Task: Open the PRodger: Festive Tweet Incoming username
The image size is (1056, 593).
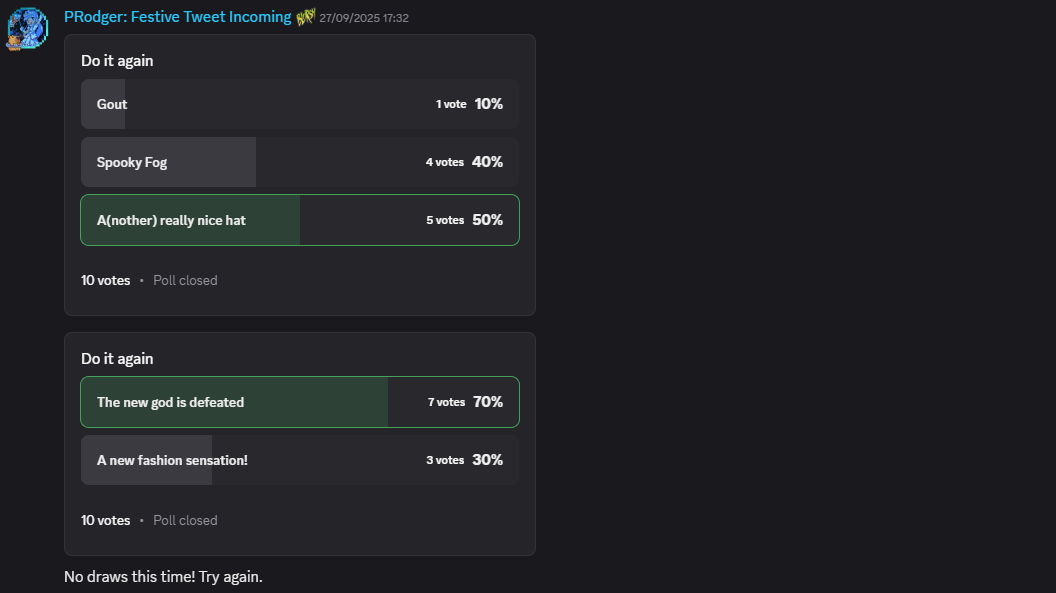Action: point(177,17)
